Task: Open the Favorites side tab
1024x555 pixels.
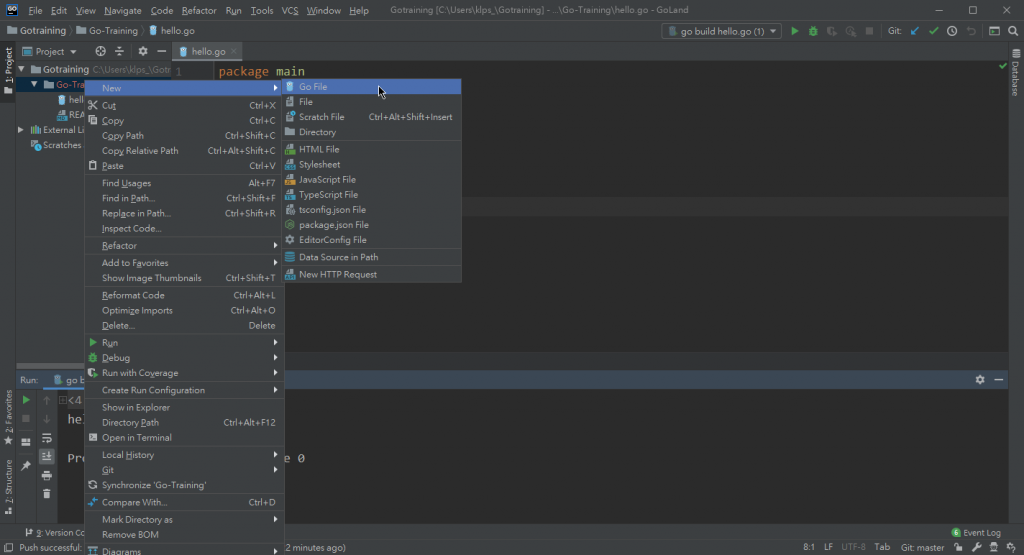Action: click(x=8, y=417)
